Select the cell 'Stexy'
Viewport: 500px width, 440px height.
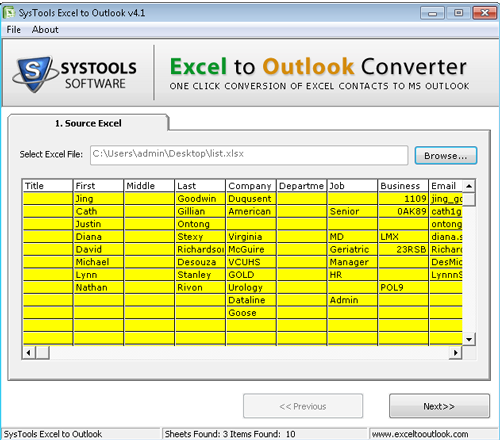(200, 237)
